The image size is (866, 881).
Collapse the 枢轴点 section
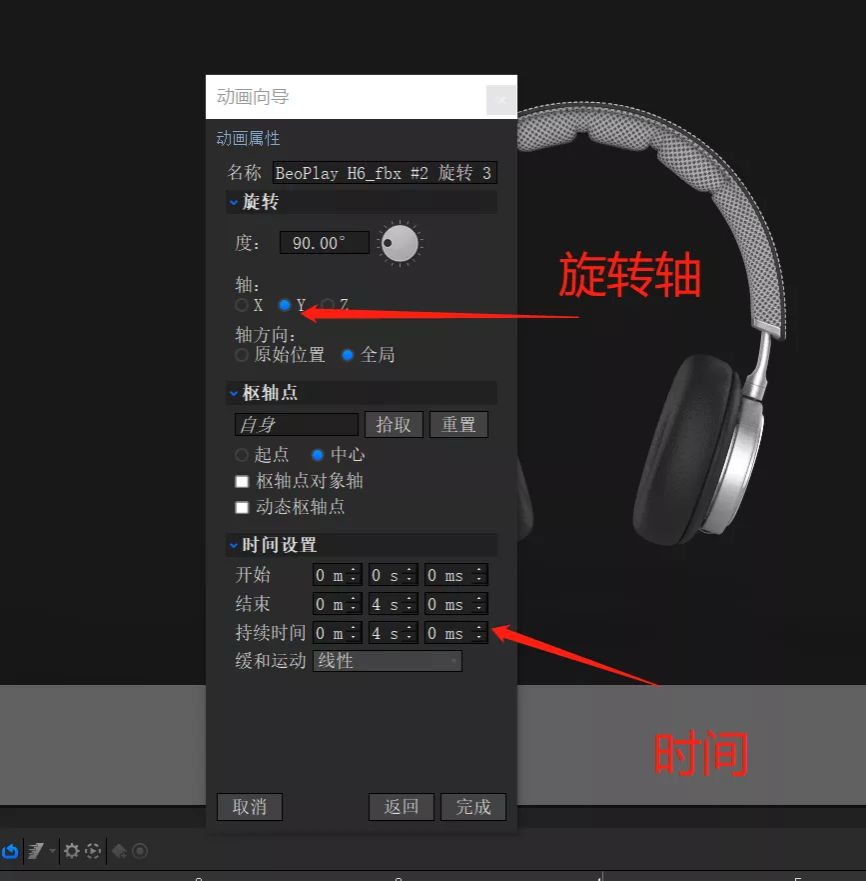(234, 393)
